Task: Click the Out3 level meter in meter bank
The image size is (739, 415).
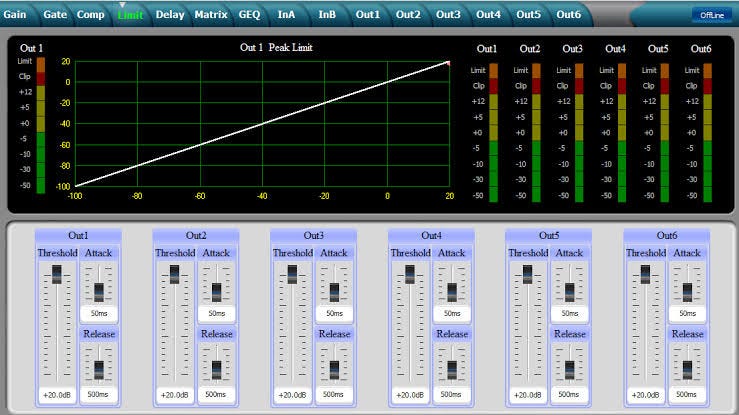Action: coord(579,133)
